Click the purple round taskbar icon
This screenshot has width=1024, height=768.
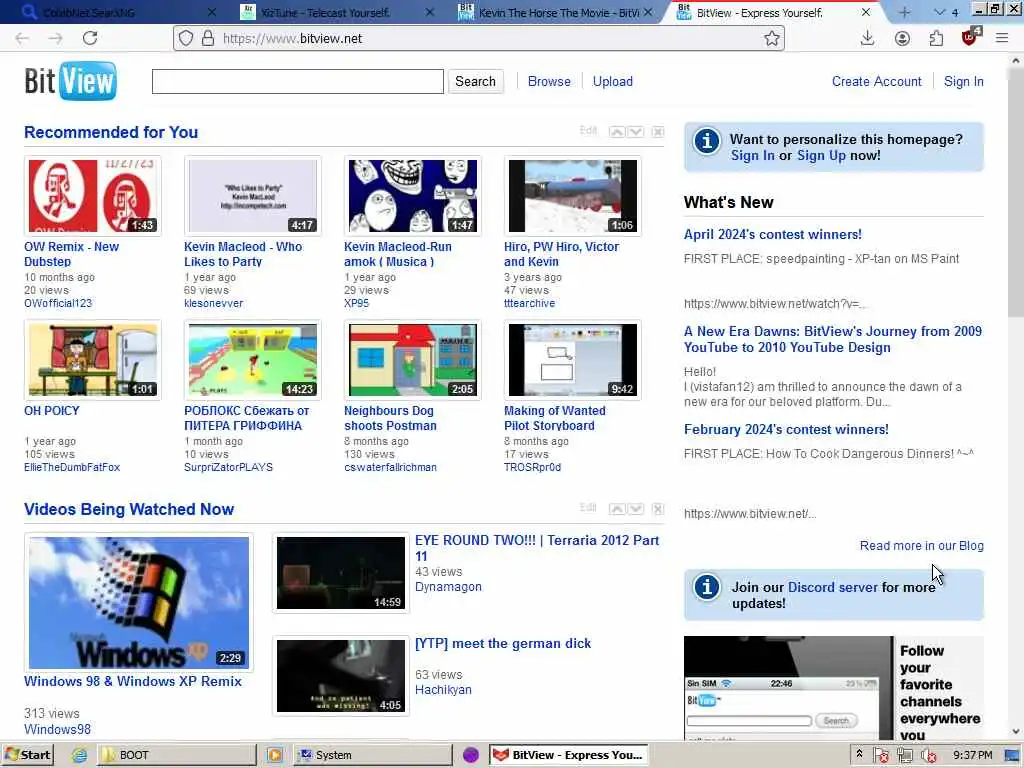(471, 755)
